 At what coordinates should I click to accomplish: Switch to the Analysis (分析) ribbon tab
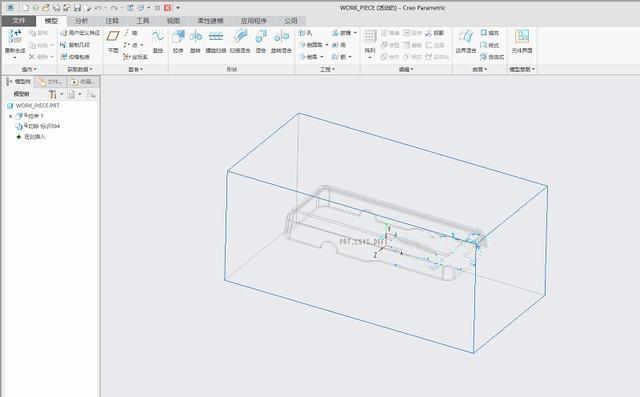tap(81, 21)
